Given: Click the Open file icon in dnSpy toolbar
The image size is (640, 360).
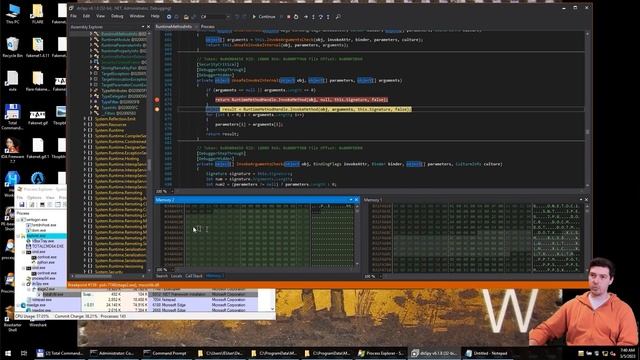Looking at the screenshot, I should tap(186, 17).
